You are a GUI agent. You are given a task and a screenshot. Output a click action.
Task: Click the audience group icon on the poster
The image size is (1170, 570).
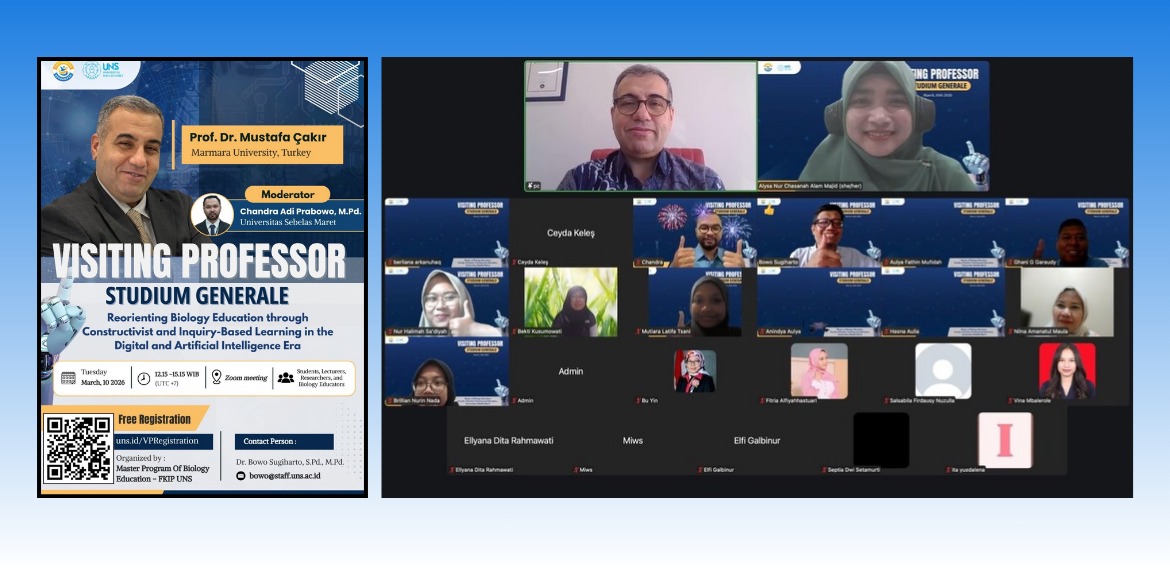coord(286,378)
